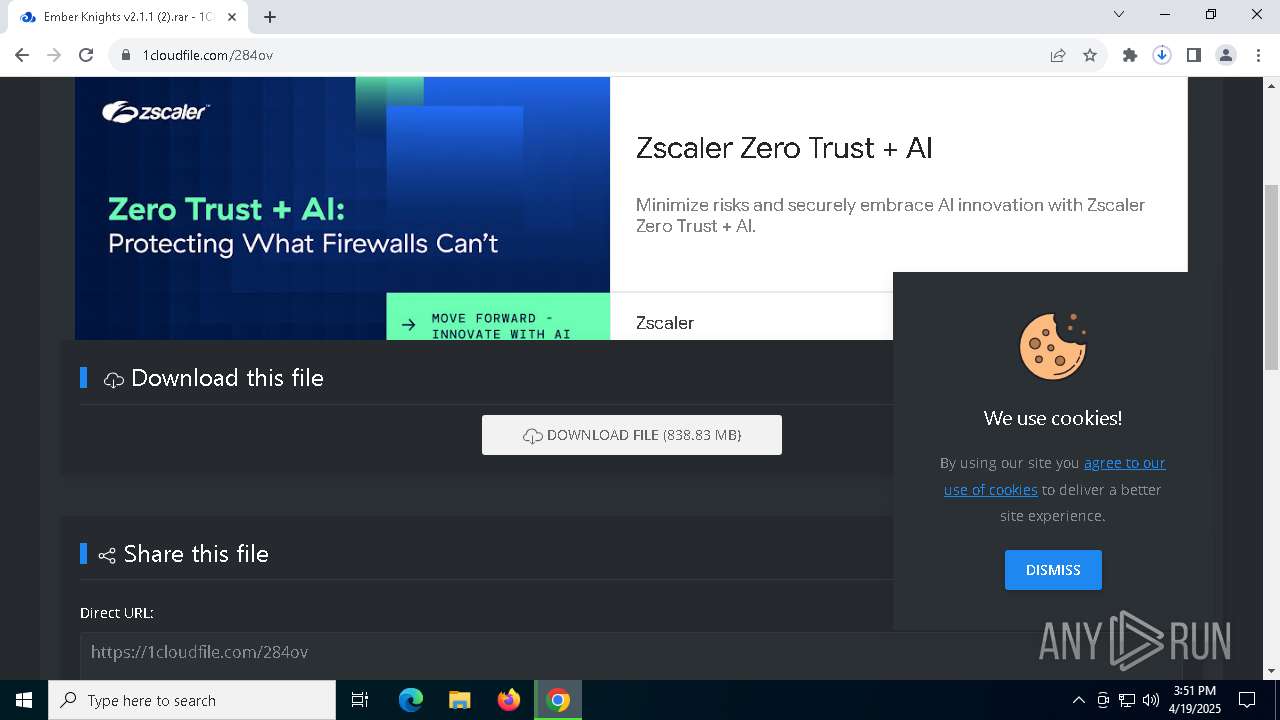View site information padlock icon
The height and width of the screenshot is (720, 1280).
[x=126, y=55]
